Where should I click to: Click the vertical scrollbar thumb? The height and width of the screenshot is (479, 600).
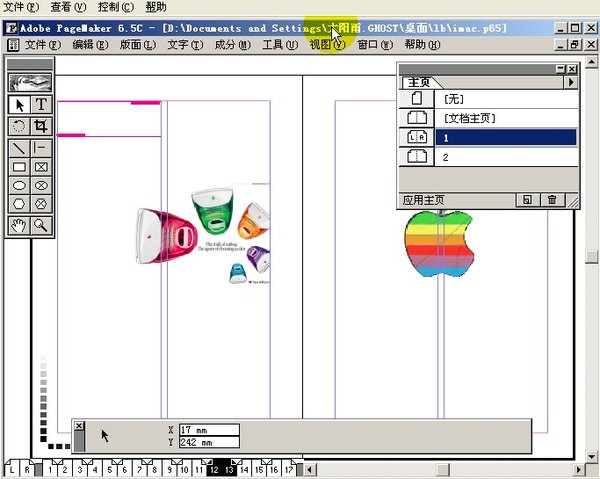click(x=592, y=257)
